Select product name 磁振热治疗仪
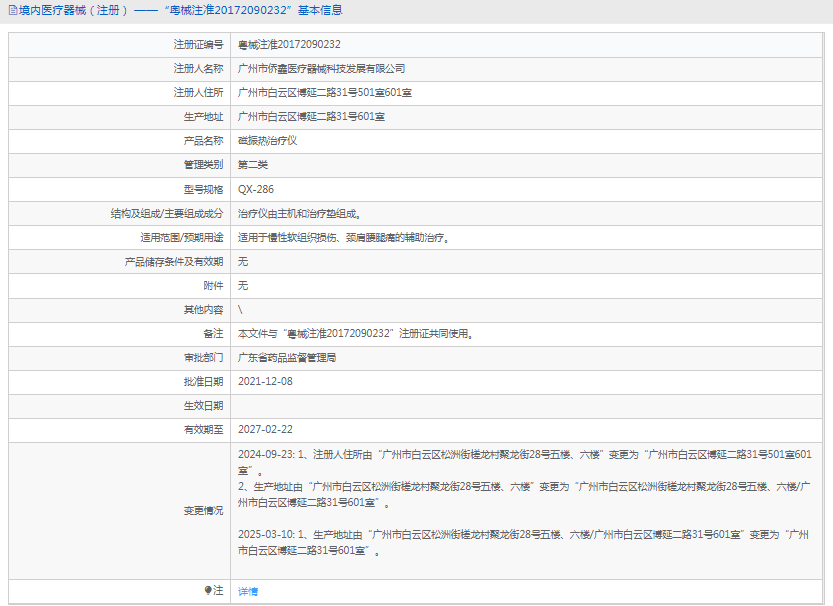 [267, 141]
